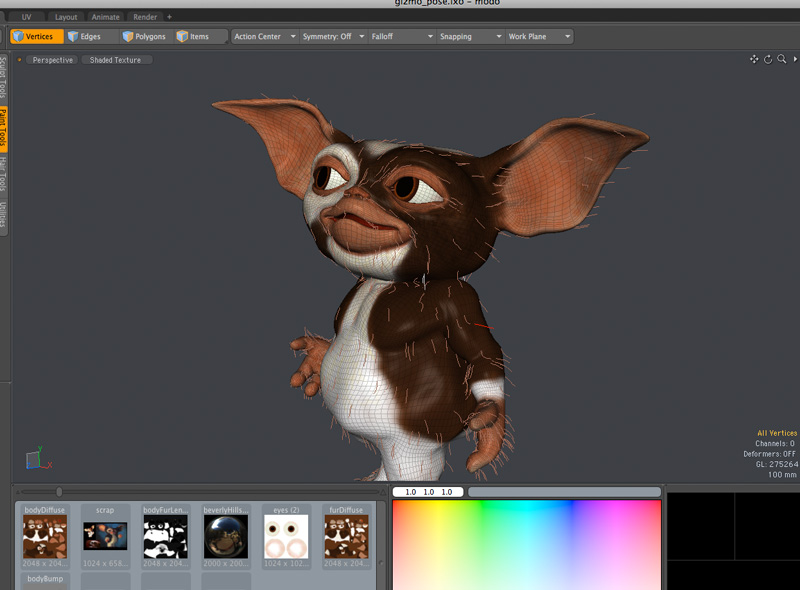Screen dimensions: 800x590
Task: Select the bodyFurLen image thumbnail
Action: 165,536
